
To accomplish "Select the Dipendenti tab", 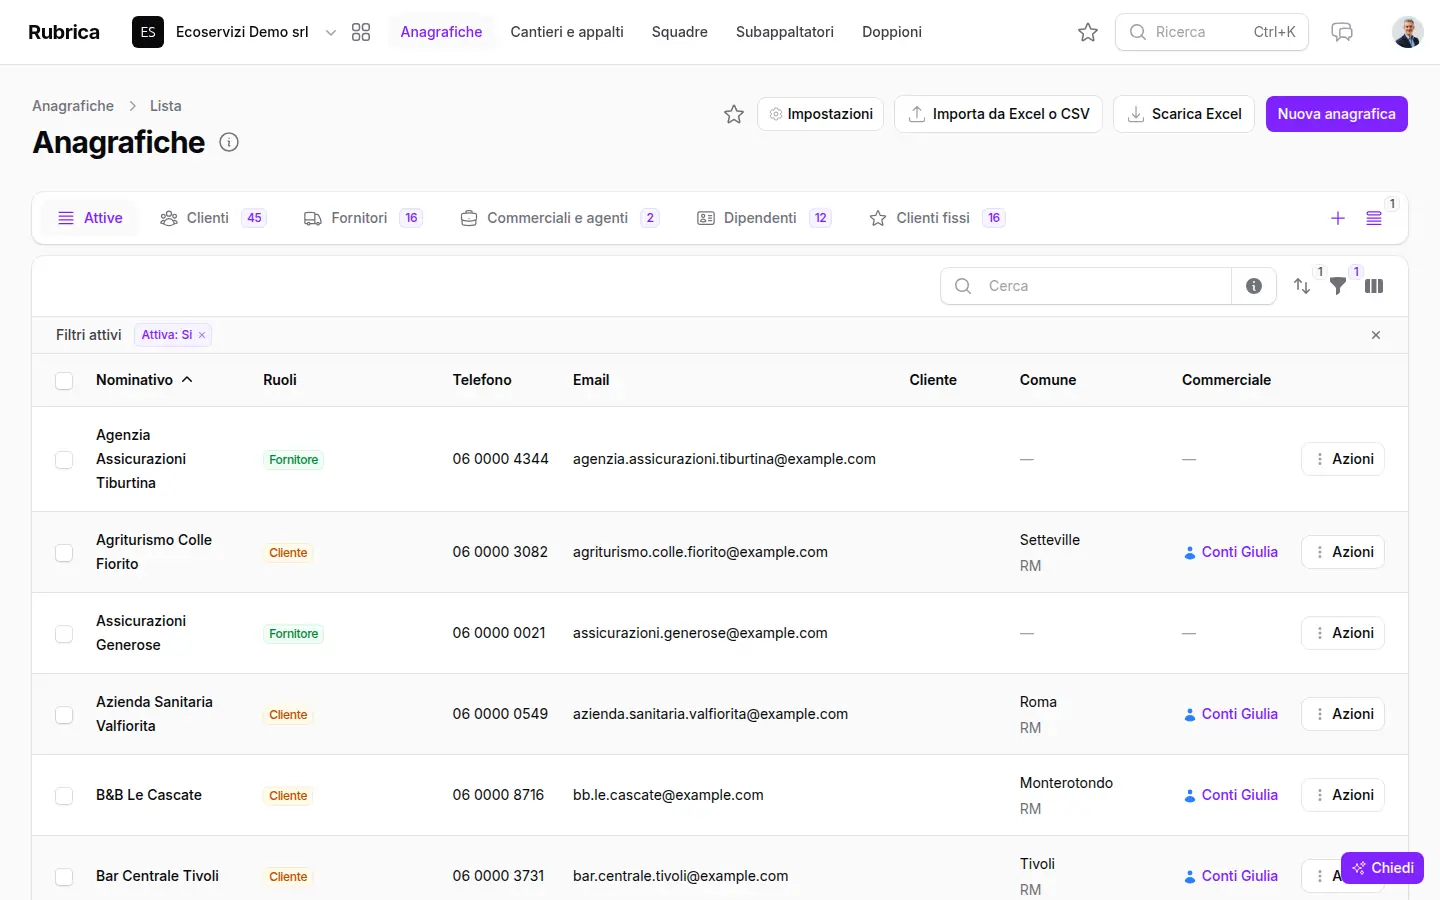I will pos(764,218).
